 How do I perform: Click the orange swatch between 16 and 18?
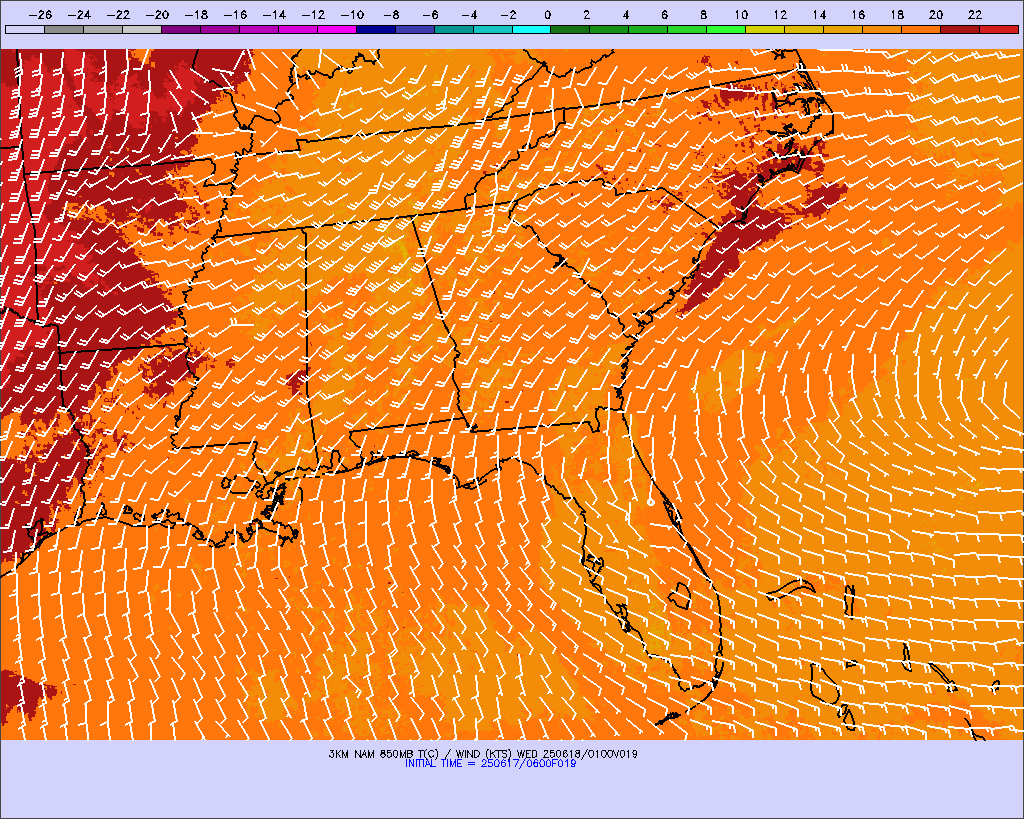point(882,29)
